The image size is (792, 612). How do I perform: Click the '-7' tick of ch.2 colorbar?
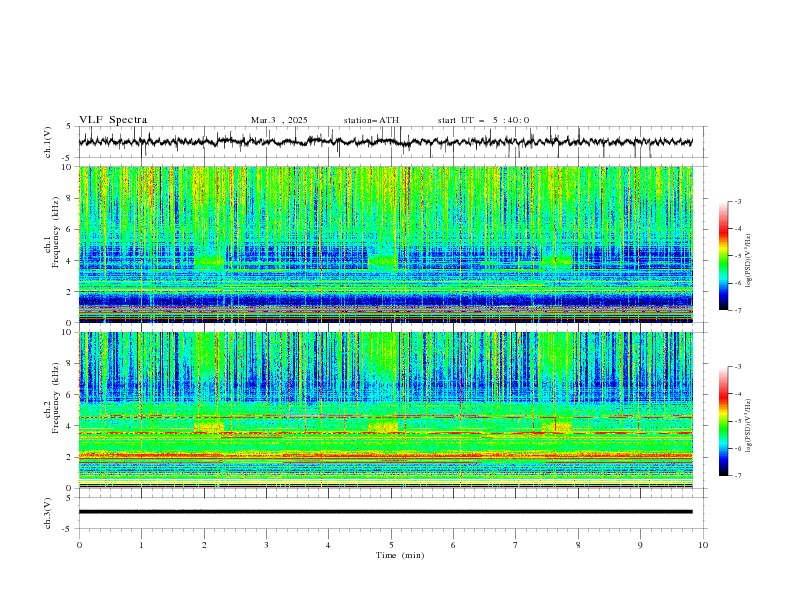point(738,475)
